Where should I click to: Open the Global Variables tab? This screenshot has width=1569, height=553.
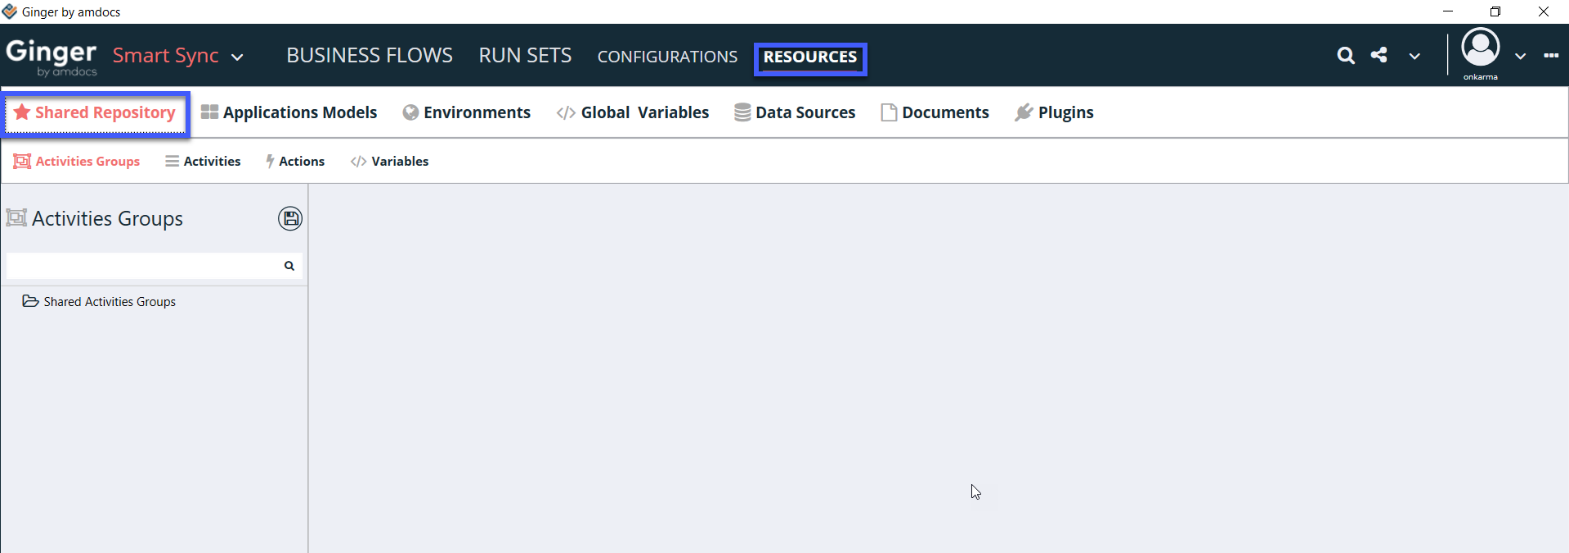pyautogui.click(x=633, y=113)
